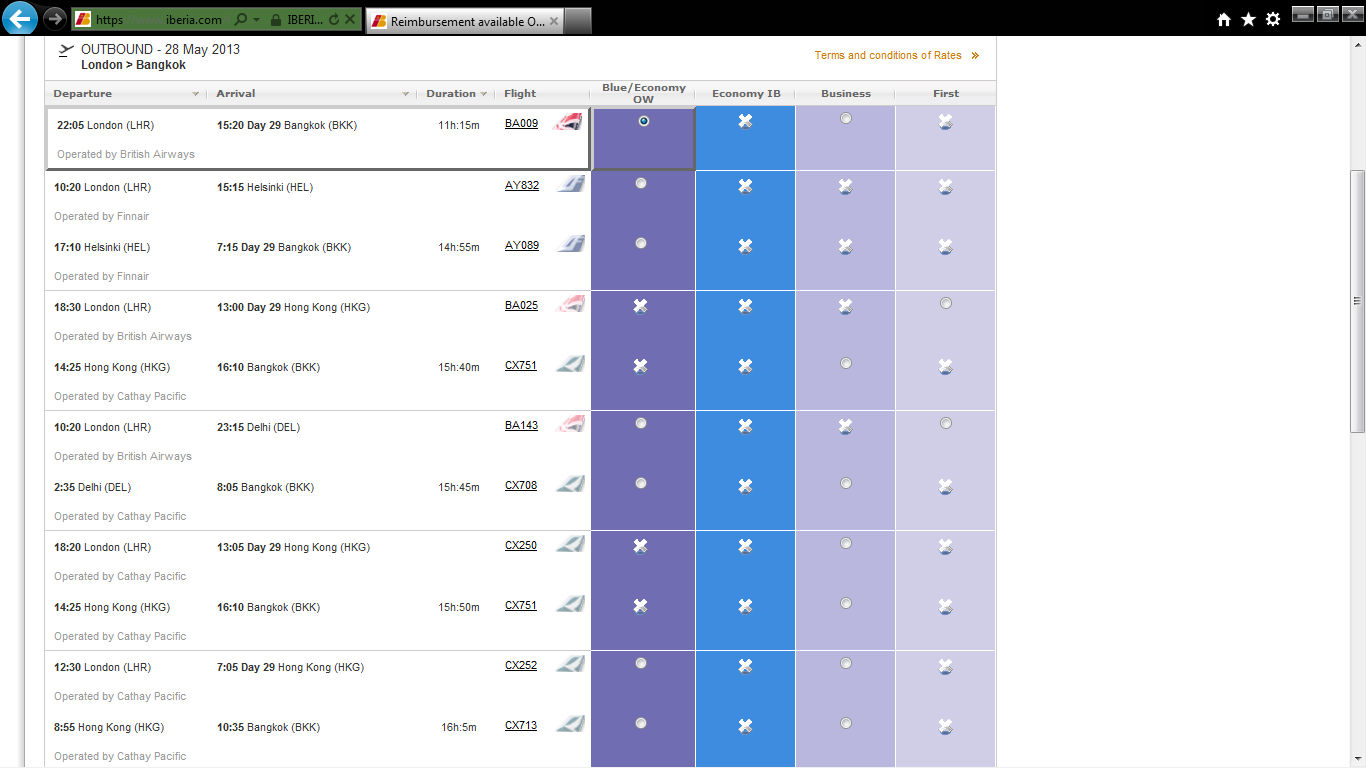The image size is (1366, 768).
Task: Open Terms and conditions of Rates link
Action: tap(888, 55)
